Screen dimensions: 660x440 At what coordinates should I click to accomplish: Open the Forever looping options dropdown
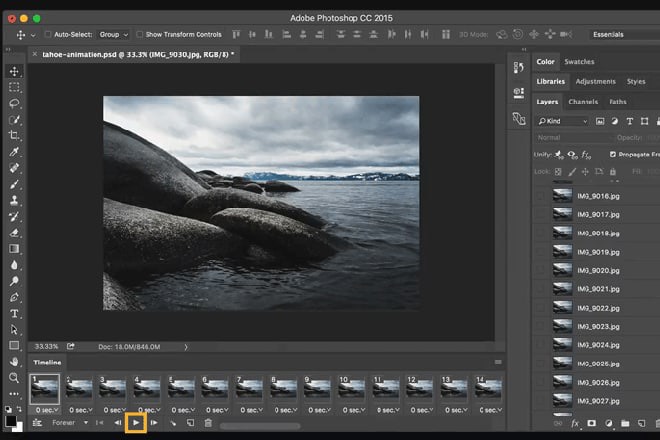point(70,423)
